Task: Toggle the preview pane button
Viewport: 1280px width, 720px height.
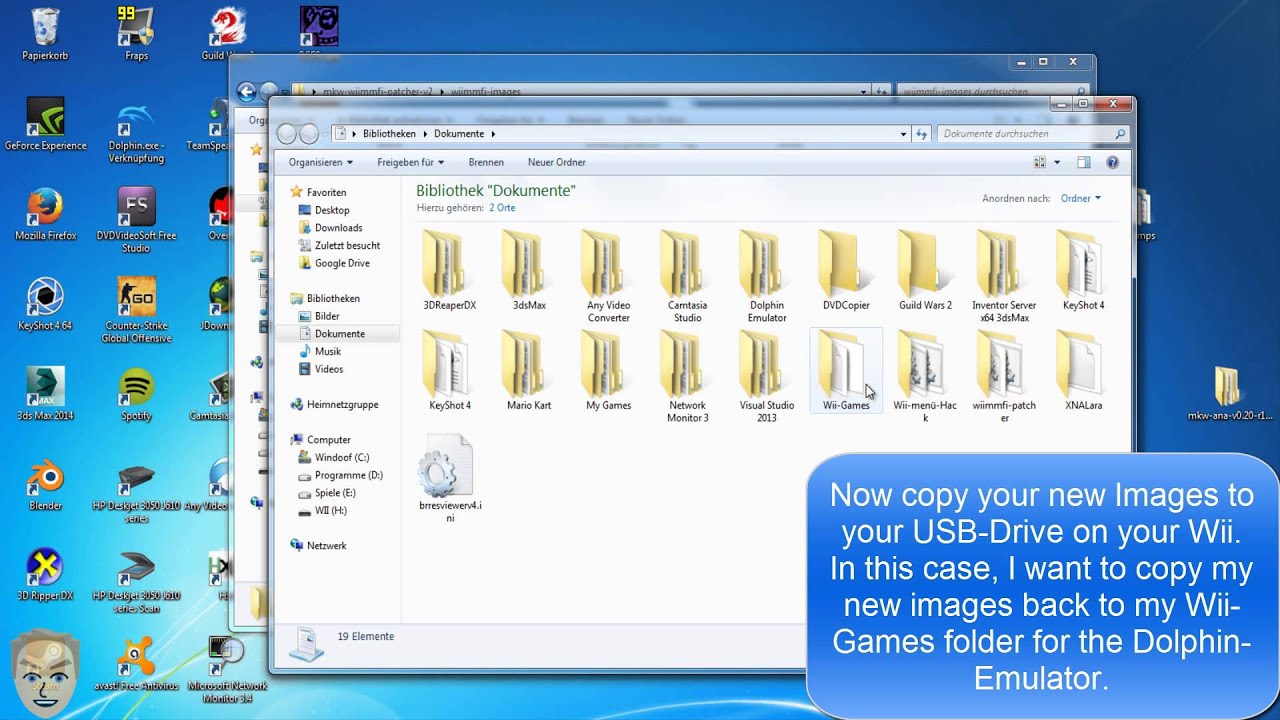Action: click(1083, 162)
